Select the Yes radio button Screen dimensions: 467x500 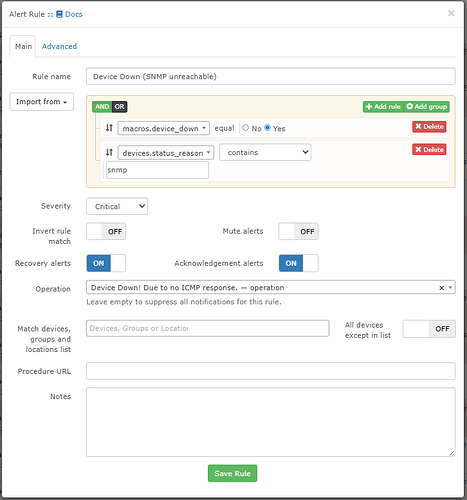[267, 128]
